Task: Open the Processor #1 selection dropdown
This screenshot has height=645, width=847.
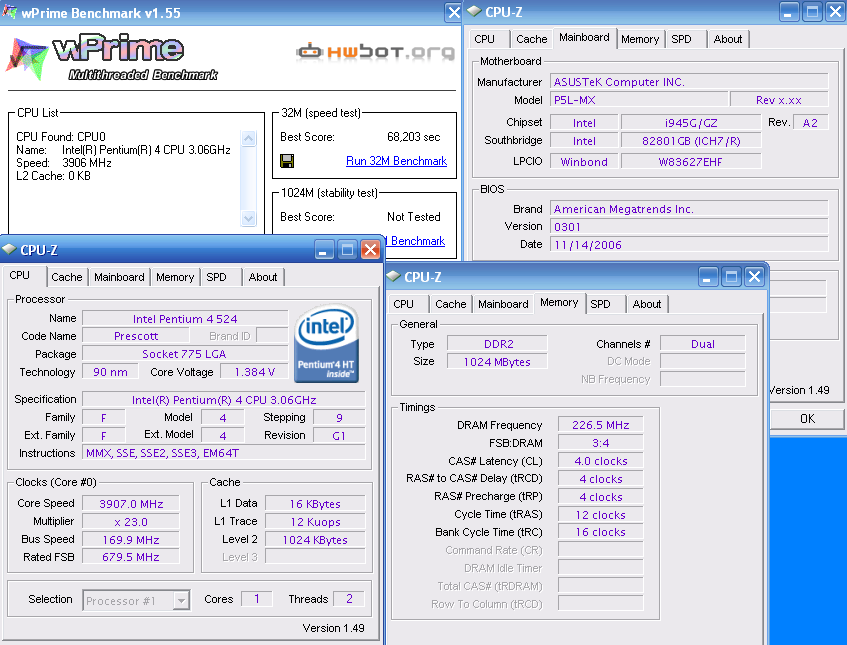Action: [x=182, y=600]
